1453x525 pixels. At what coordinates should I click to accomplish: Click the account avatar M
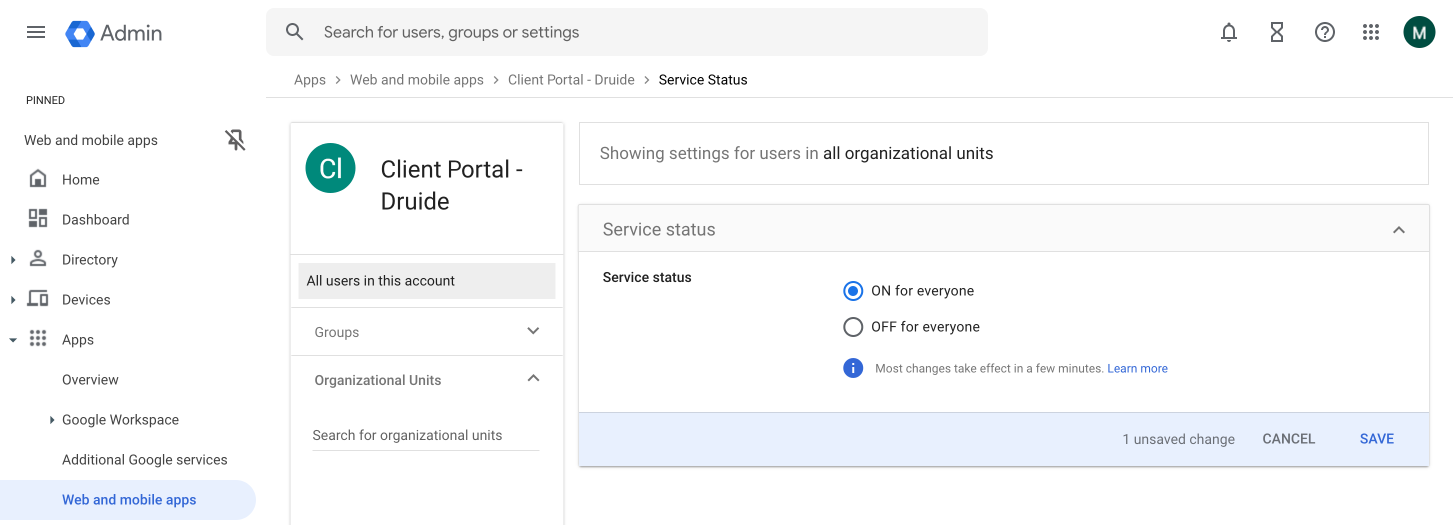point(1419,32)
